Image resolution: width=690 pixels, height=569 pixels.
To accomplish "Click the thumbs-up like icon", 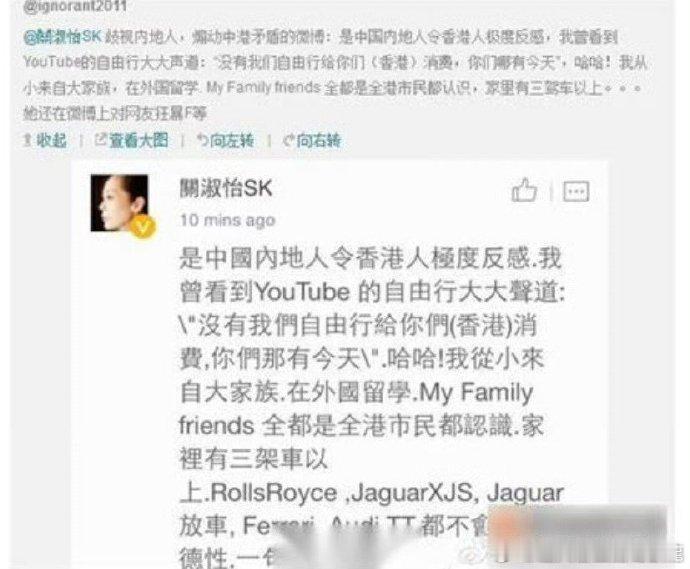I will click(524, 190).
